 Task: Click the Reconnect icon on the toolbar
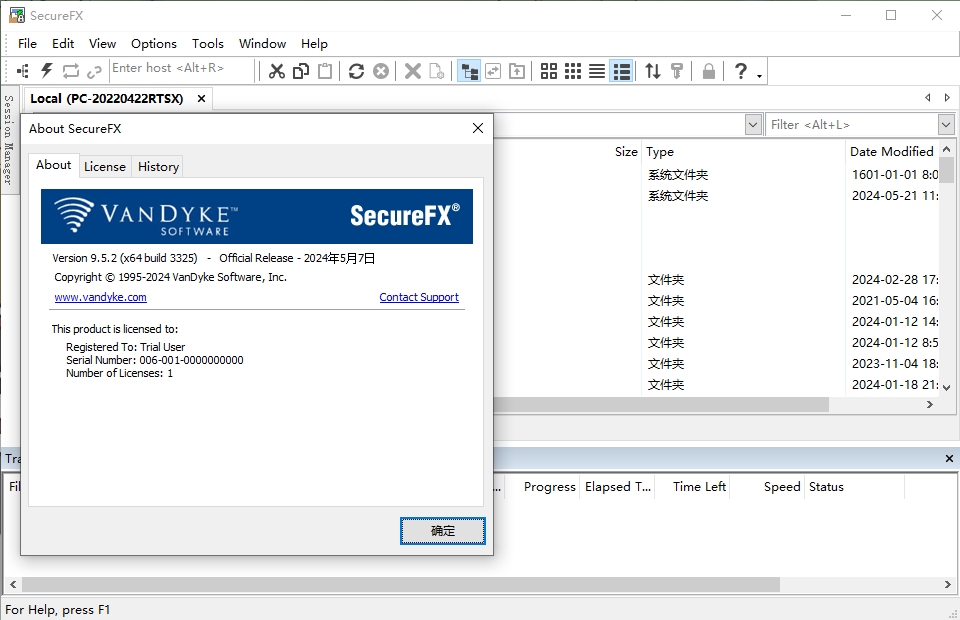[x=69, y=70]
